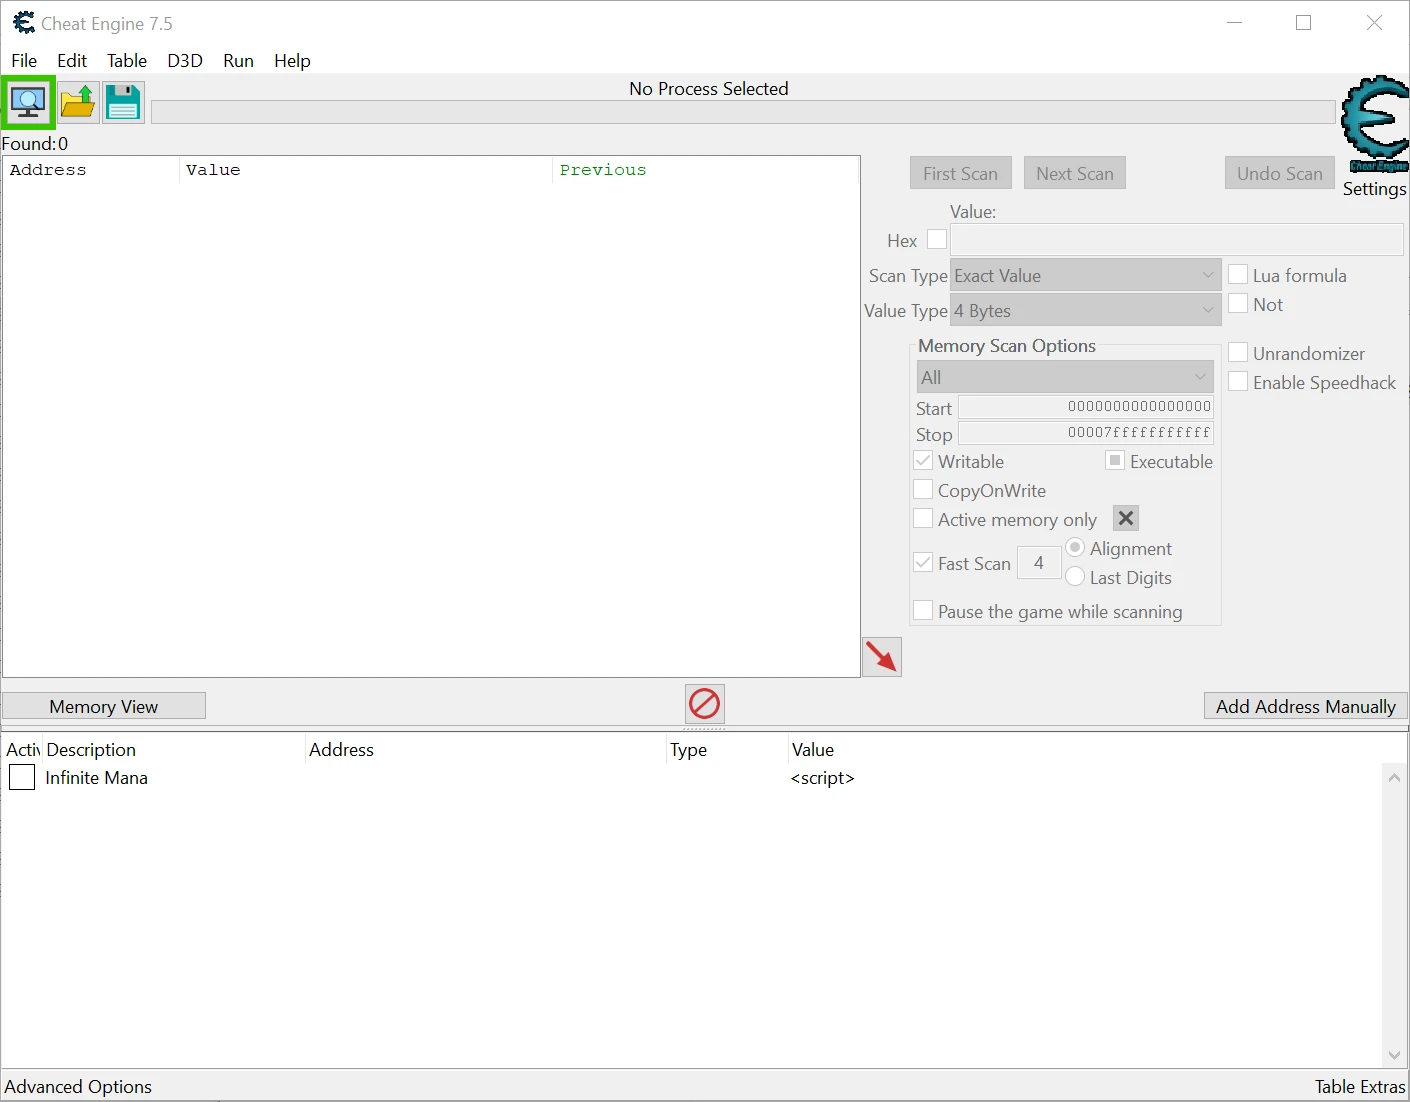Open the Value Type dropdown
The height and width of the screenshot is (1102, 1410).
click(x=1085, y=310)
